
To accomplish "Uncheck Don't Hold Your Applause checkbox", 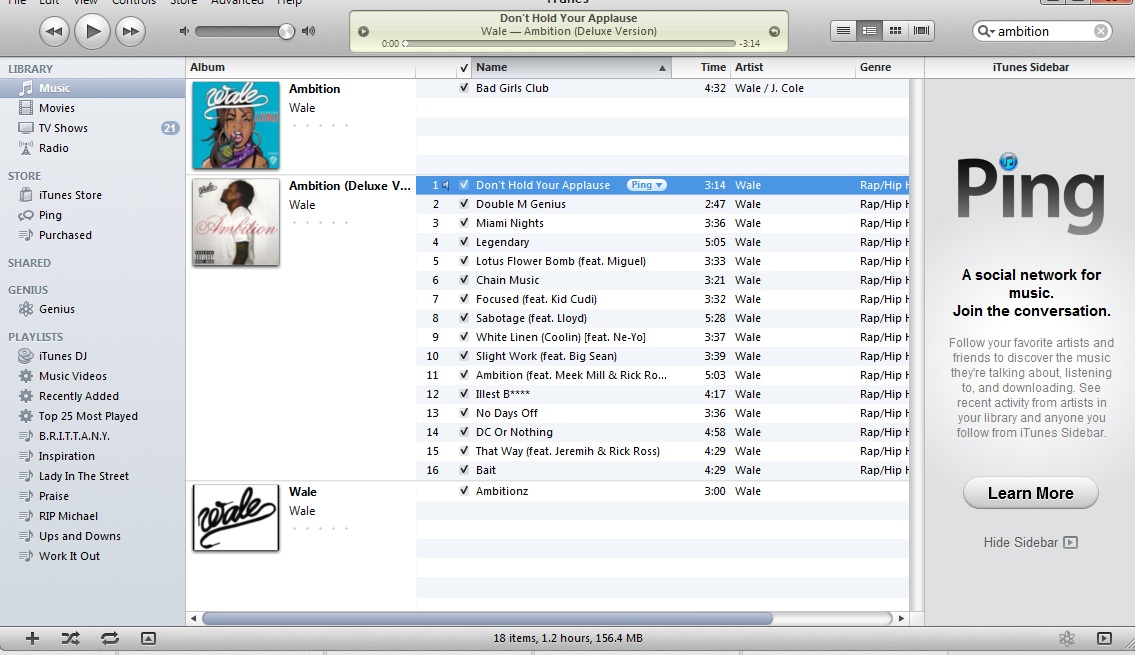I will [x=464, y=185].
